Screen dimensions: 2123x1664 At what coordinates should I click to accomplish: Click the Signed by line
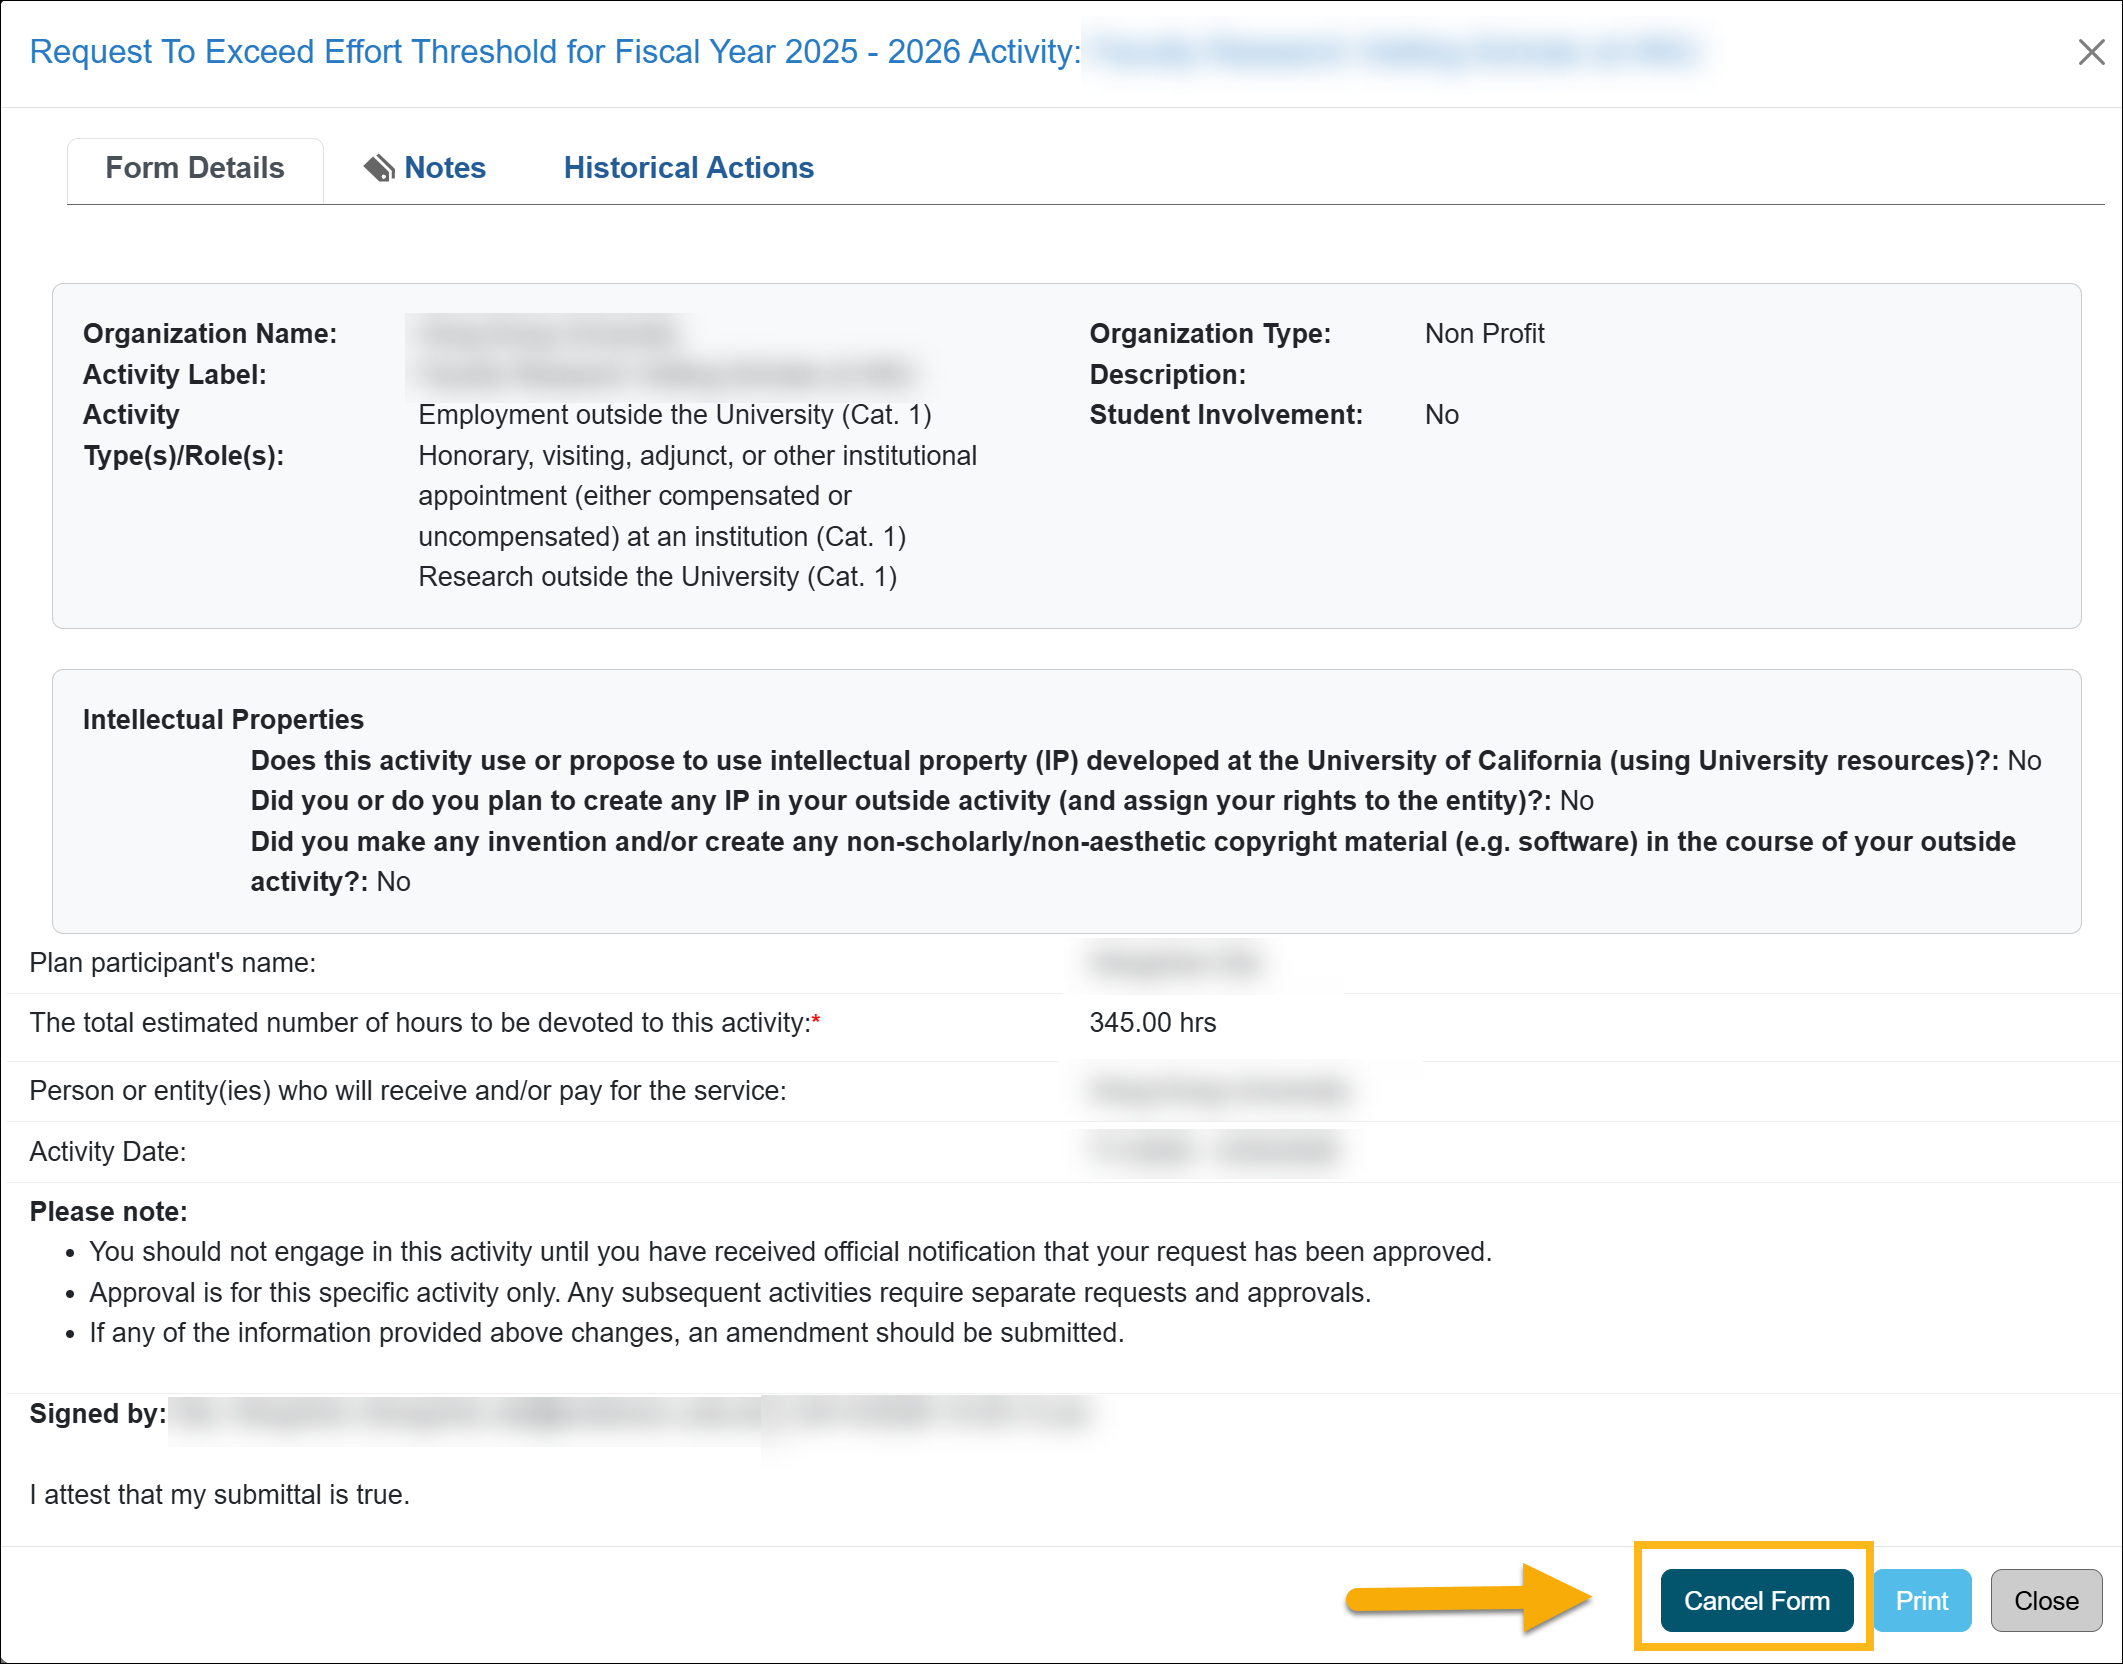[x=97, y=1413]
